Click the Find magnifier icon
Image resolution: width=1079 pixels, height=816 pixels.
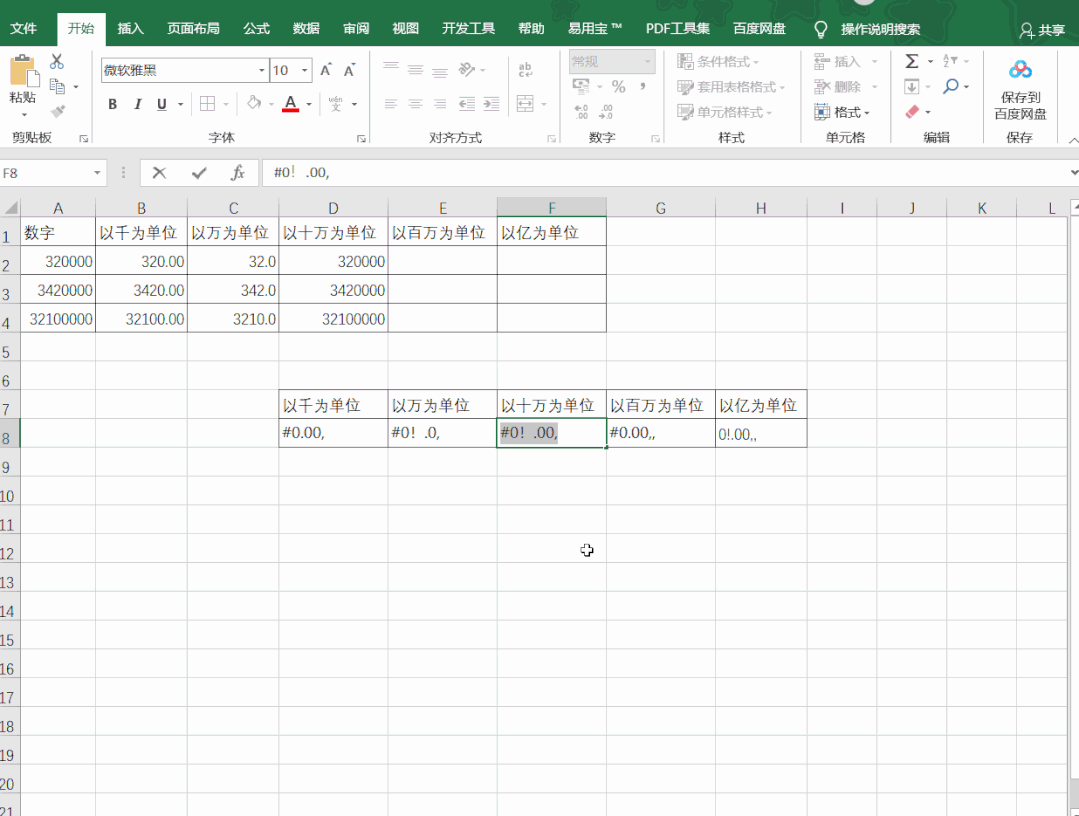coord(951,86)
